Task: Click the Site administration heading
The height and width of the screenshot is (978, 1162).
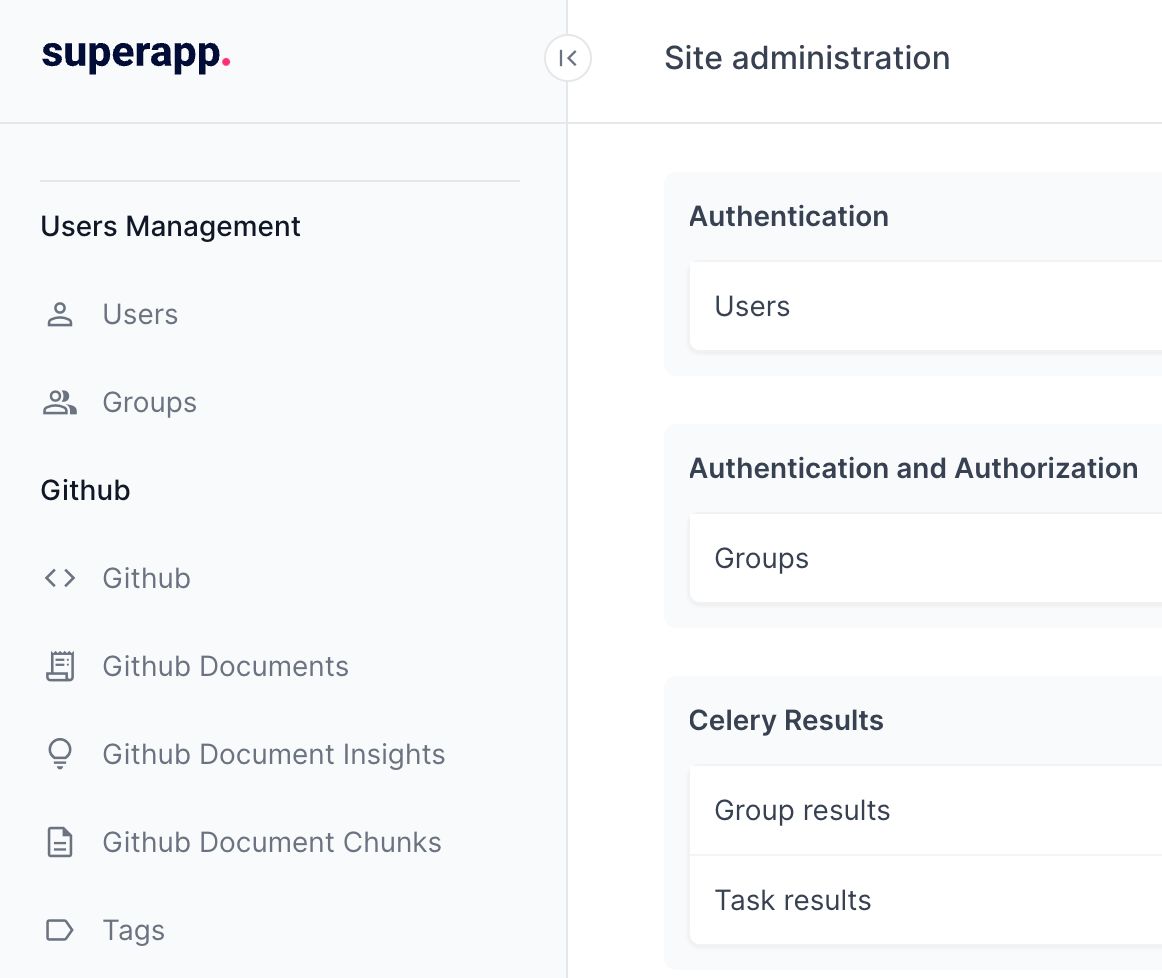Action: click(x=807, y=58)
